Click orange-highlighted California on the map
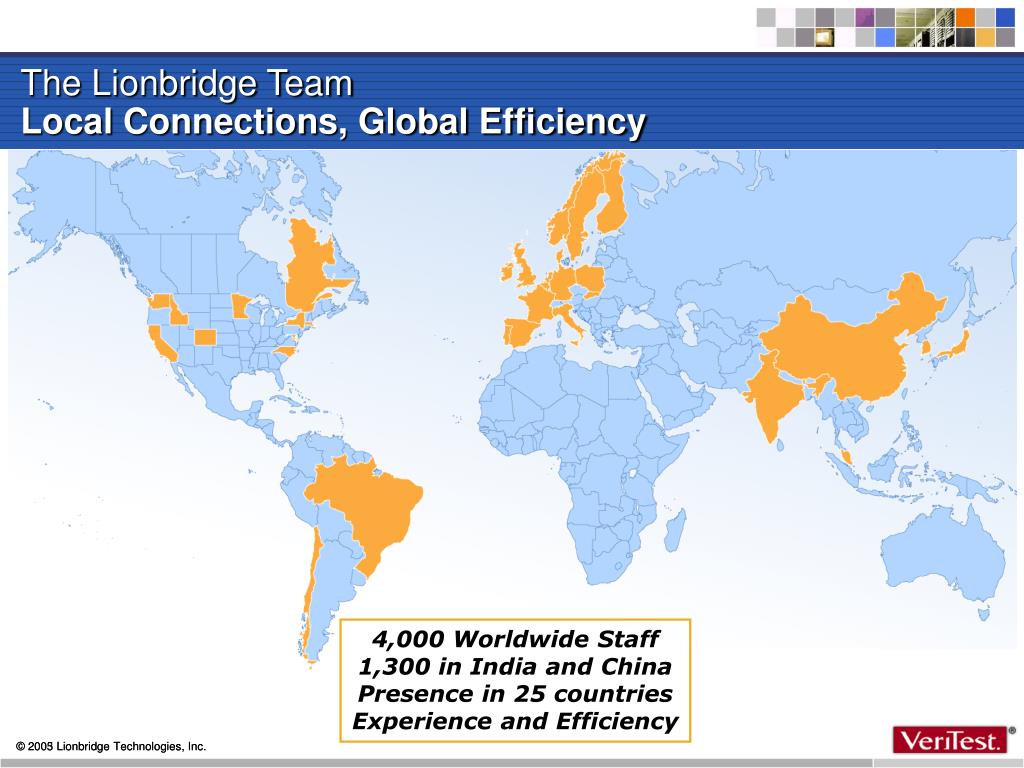Screen dimensions: 1024x768 (x=161, y=342)
